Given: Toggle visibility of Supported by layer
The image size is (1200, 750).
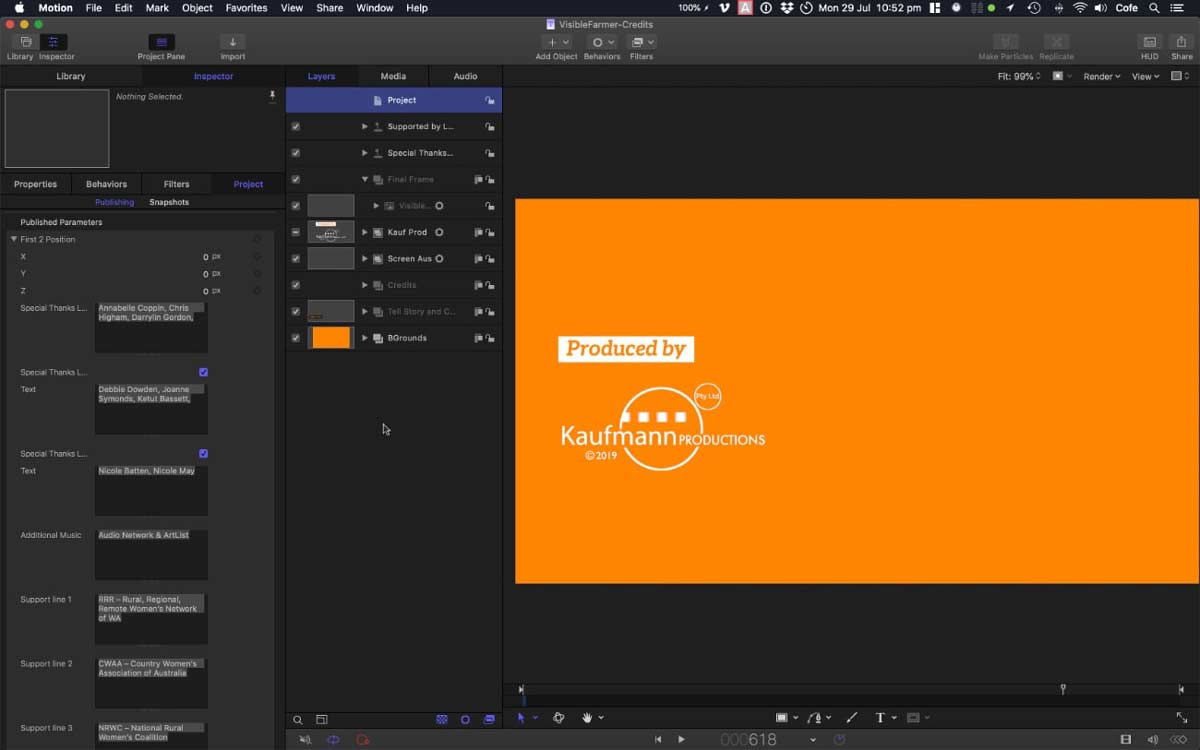Looking at the screenshot, I should 296,127.
